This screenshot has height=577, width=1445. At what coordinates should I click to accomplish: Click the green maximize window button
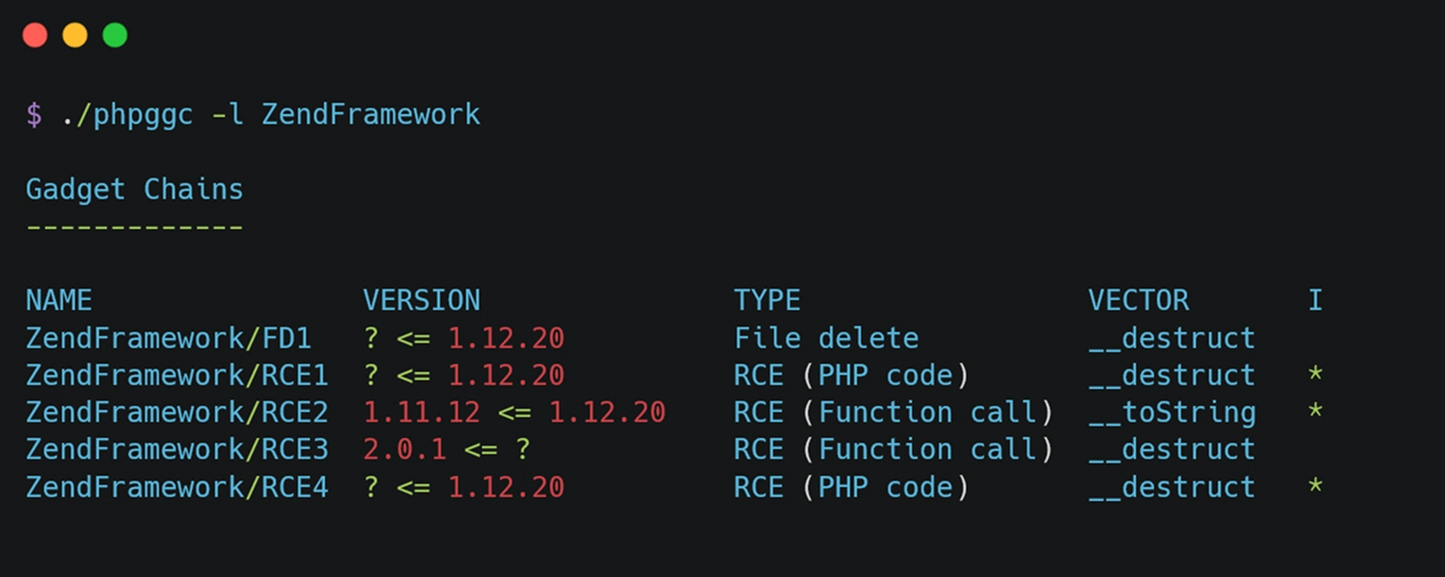[115, 35]
